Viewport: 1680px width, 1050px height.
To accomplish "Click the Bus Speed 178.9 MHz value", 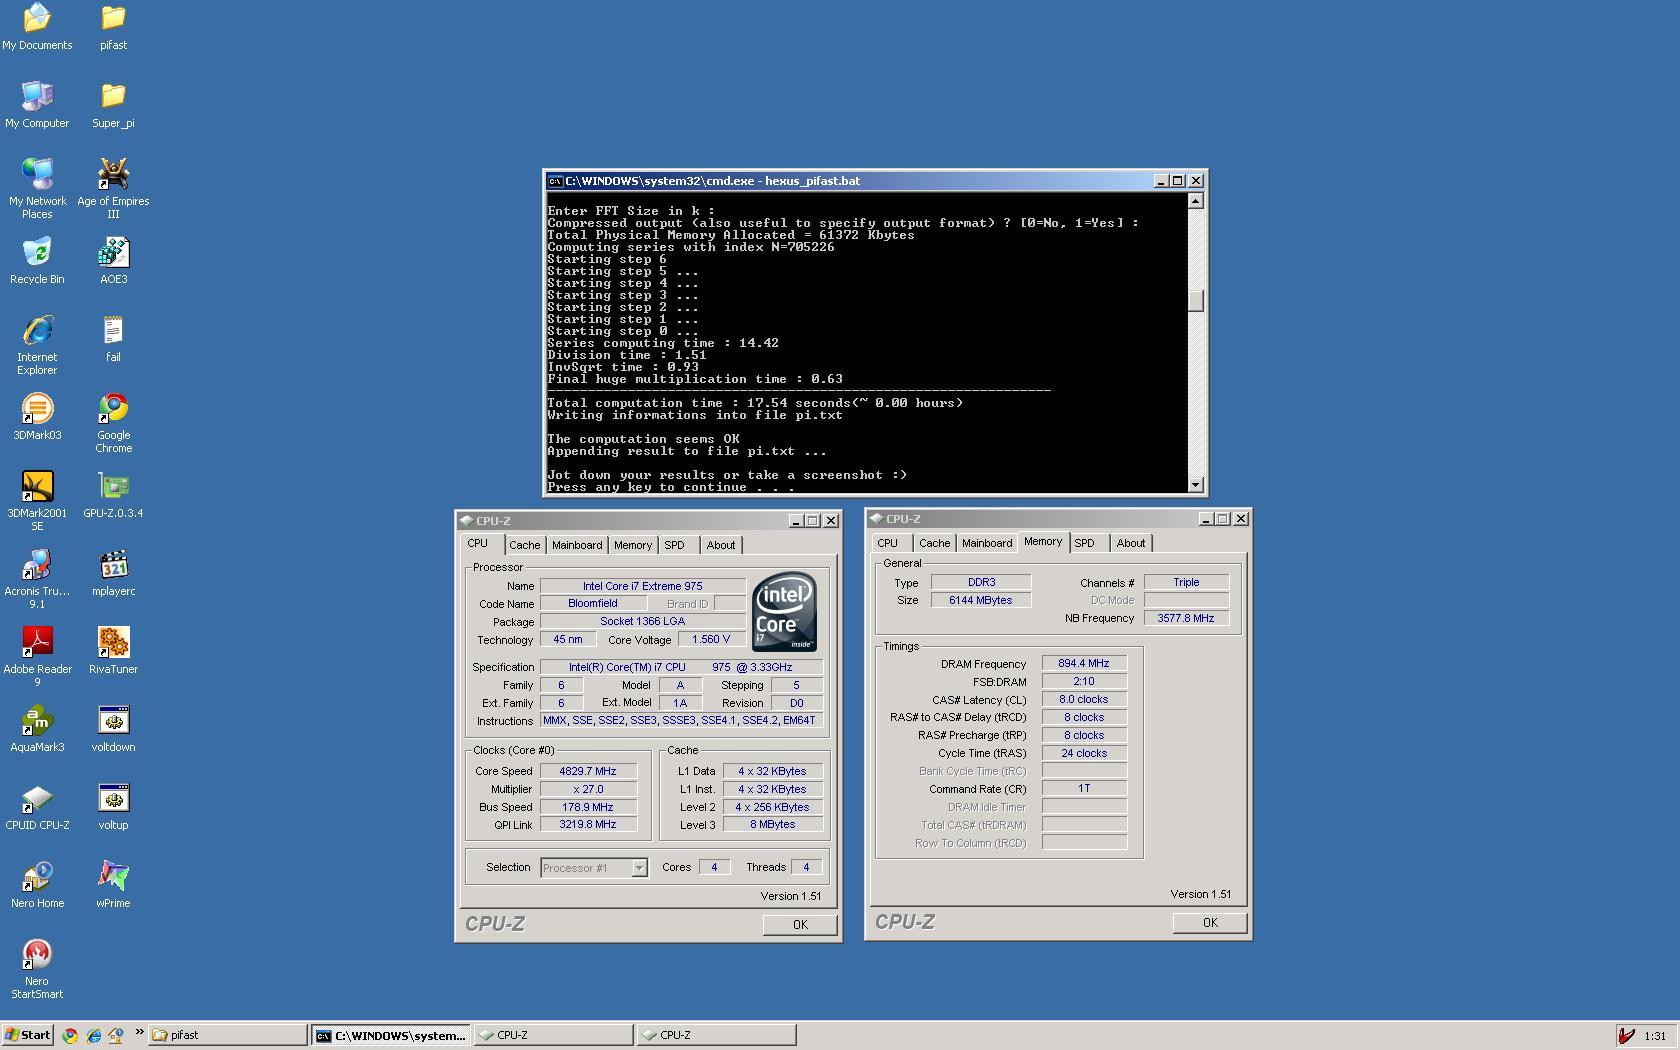I will (x=588, y=807).
